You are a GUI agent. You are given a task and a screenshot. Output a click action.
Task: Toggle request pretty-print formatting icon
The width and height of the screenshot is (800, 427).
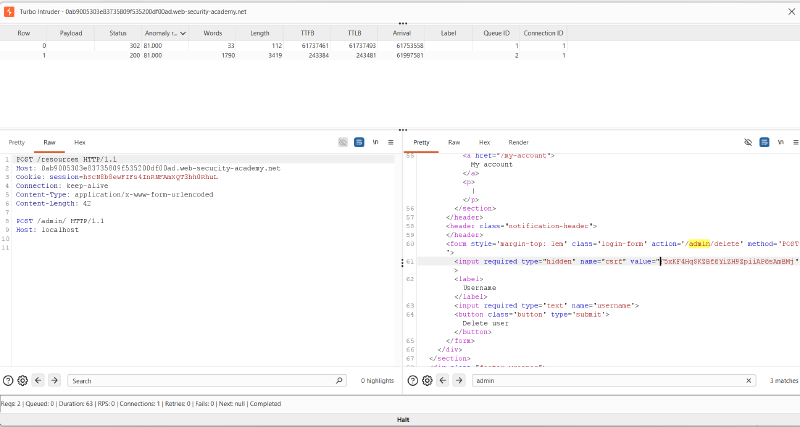click(359, 142)
